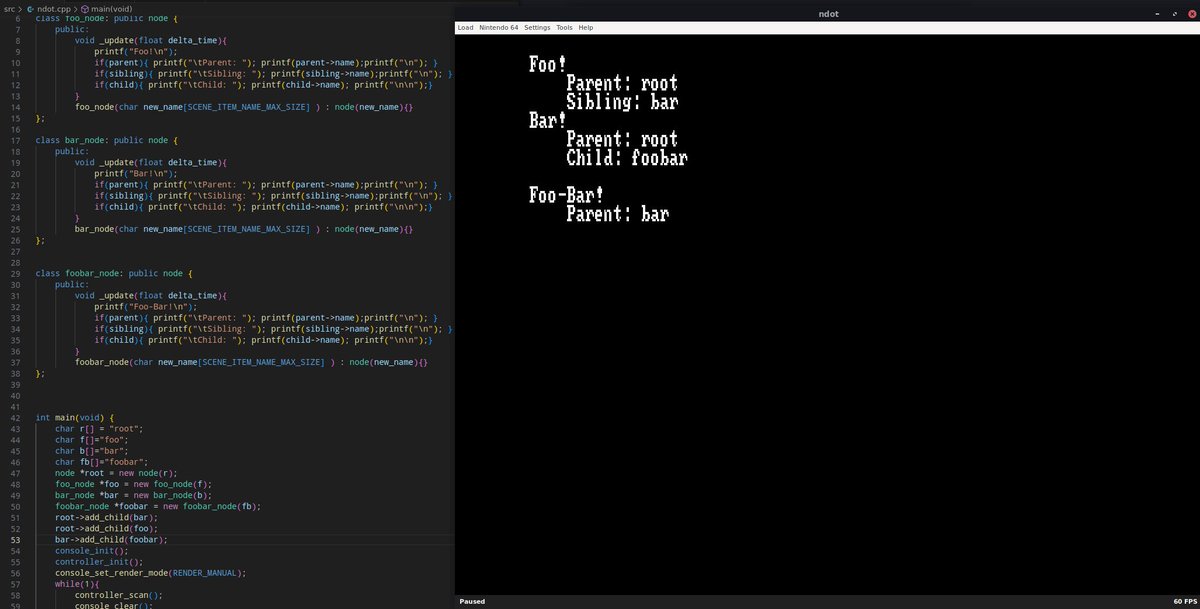Open the Load menu in ndot
Image resolution: width=1200 pixels, height=609 pixels.
click(465, 28)
